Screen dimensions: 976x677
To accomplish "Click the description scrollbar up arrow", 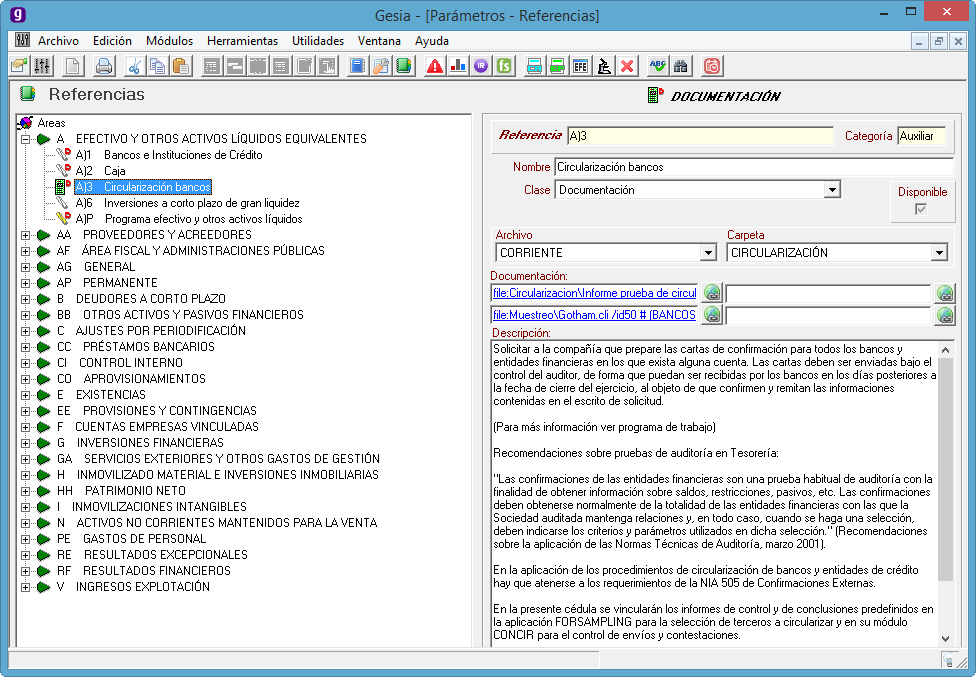I will [946, 350].
